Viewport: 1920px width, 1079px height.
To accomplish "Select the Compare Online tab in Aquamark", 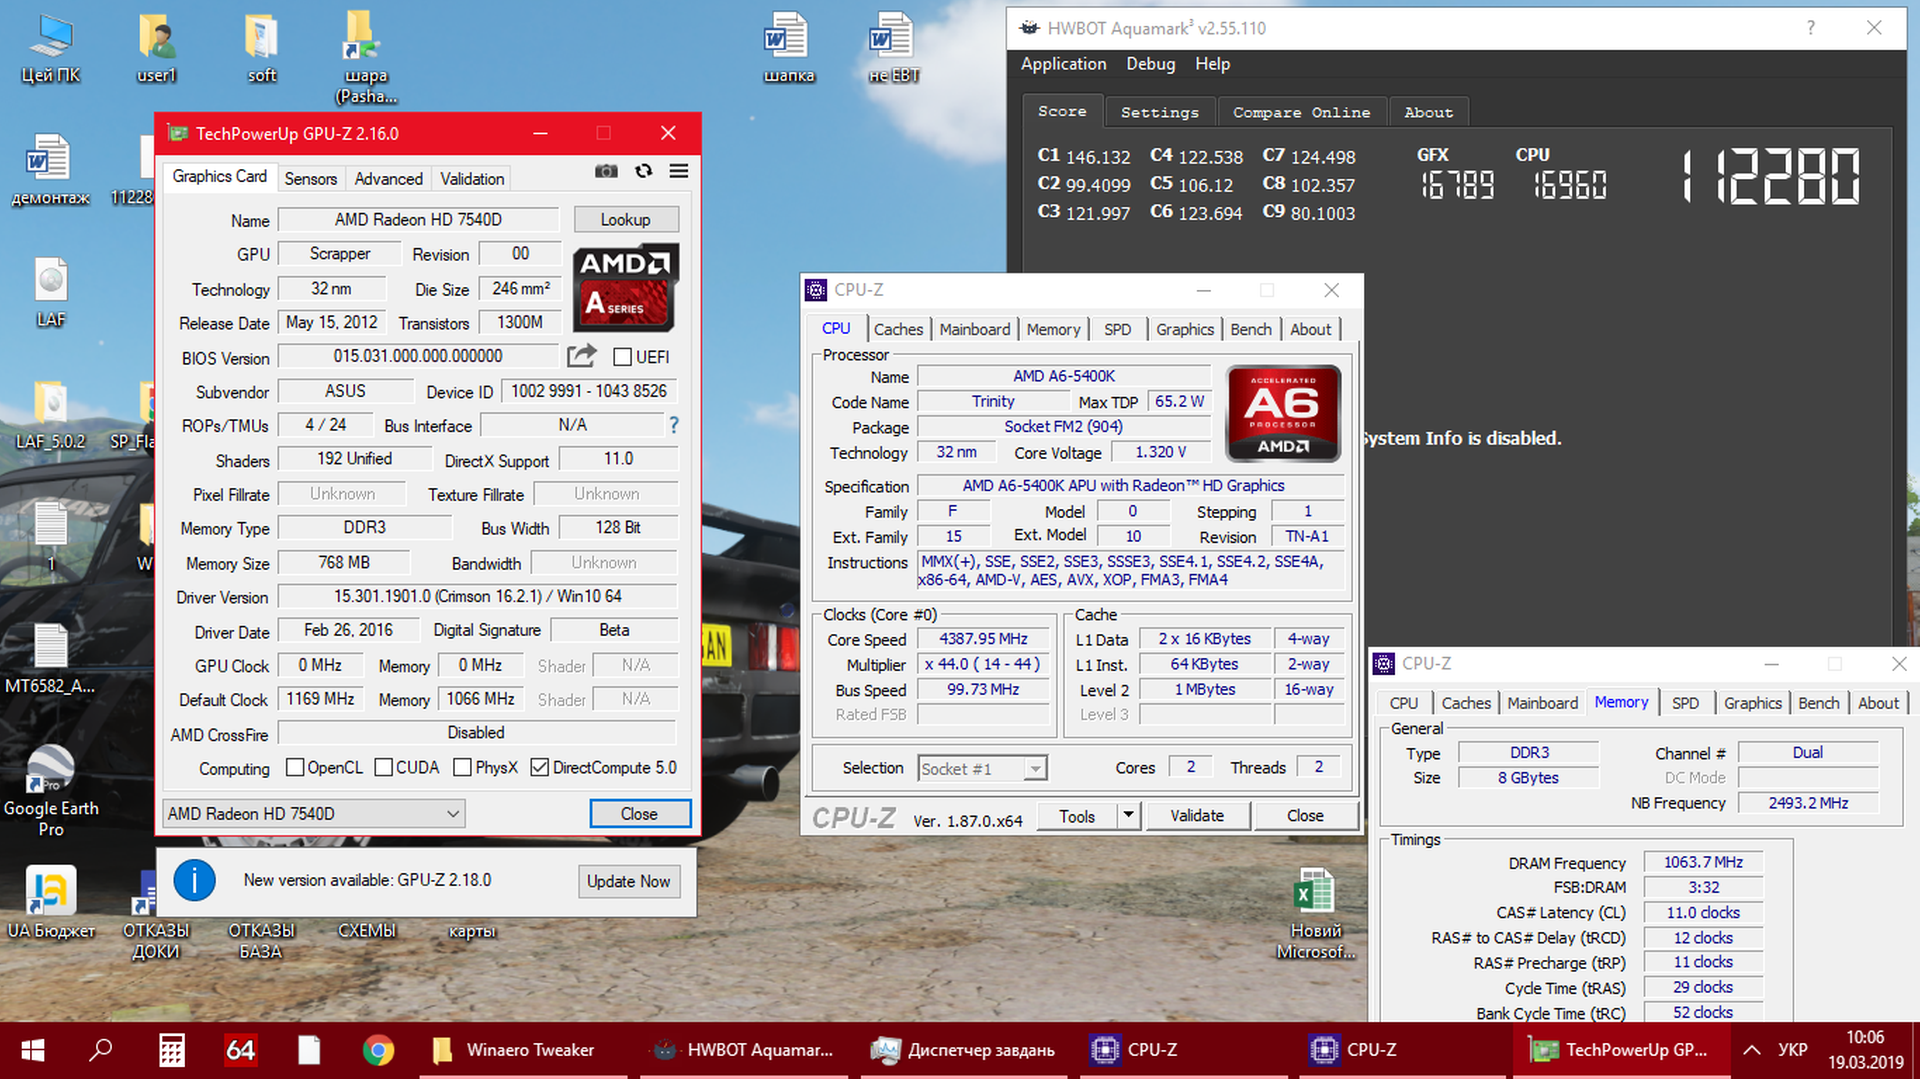I will [1301, 112].
